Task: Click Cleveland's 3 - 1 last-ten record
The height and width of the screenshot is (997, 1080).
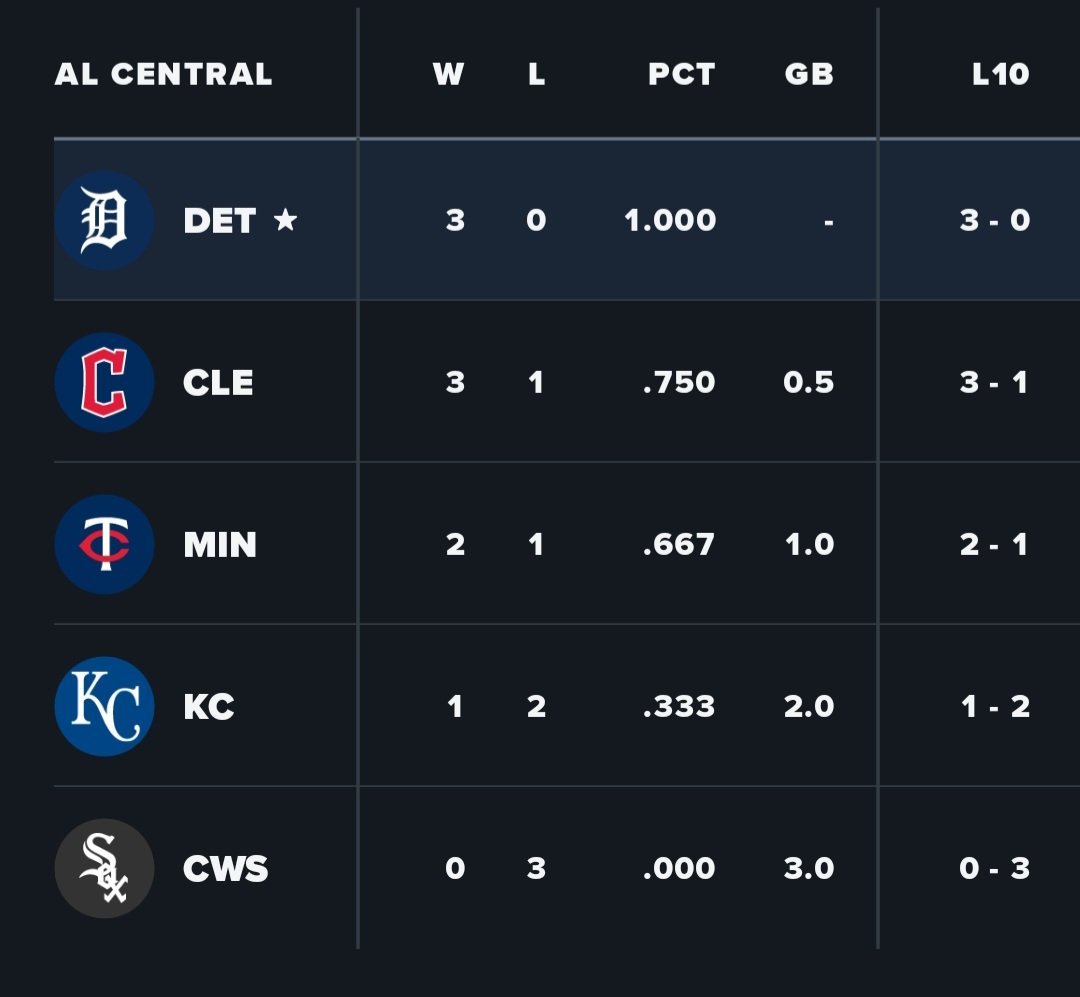Action: (994, 382)
